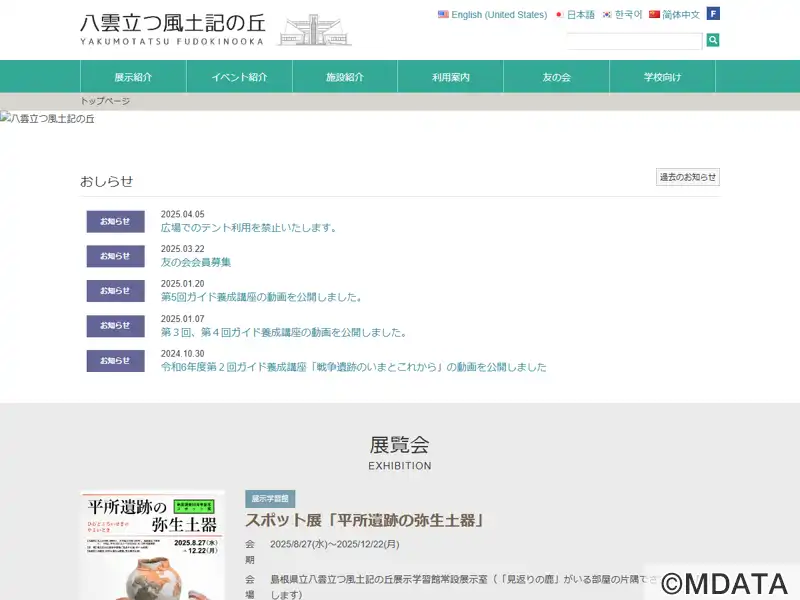This screenshot has width=800, height=600.
Task: Go to 施設紹介 in navigation bar
Action: (345, 77)
